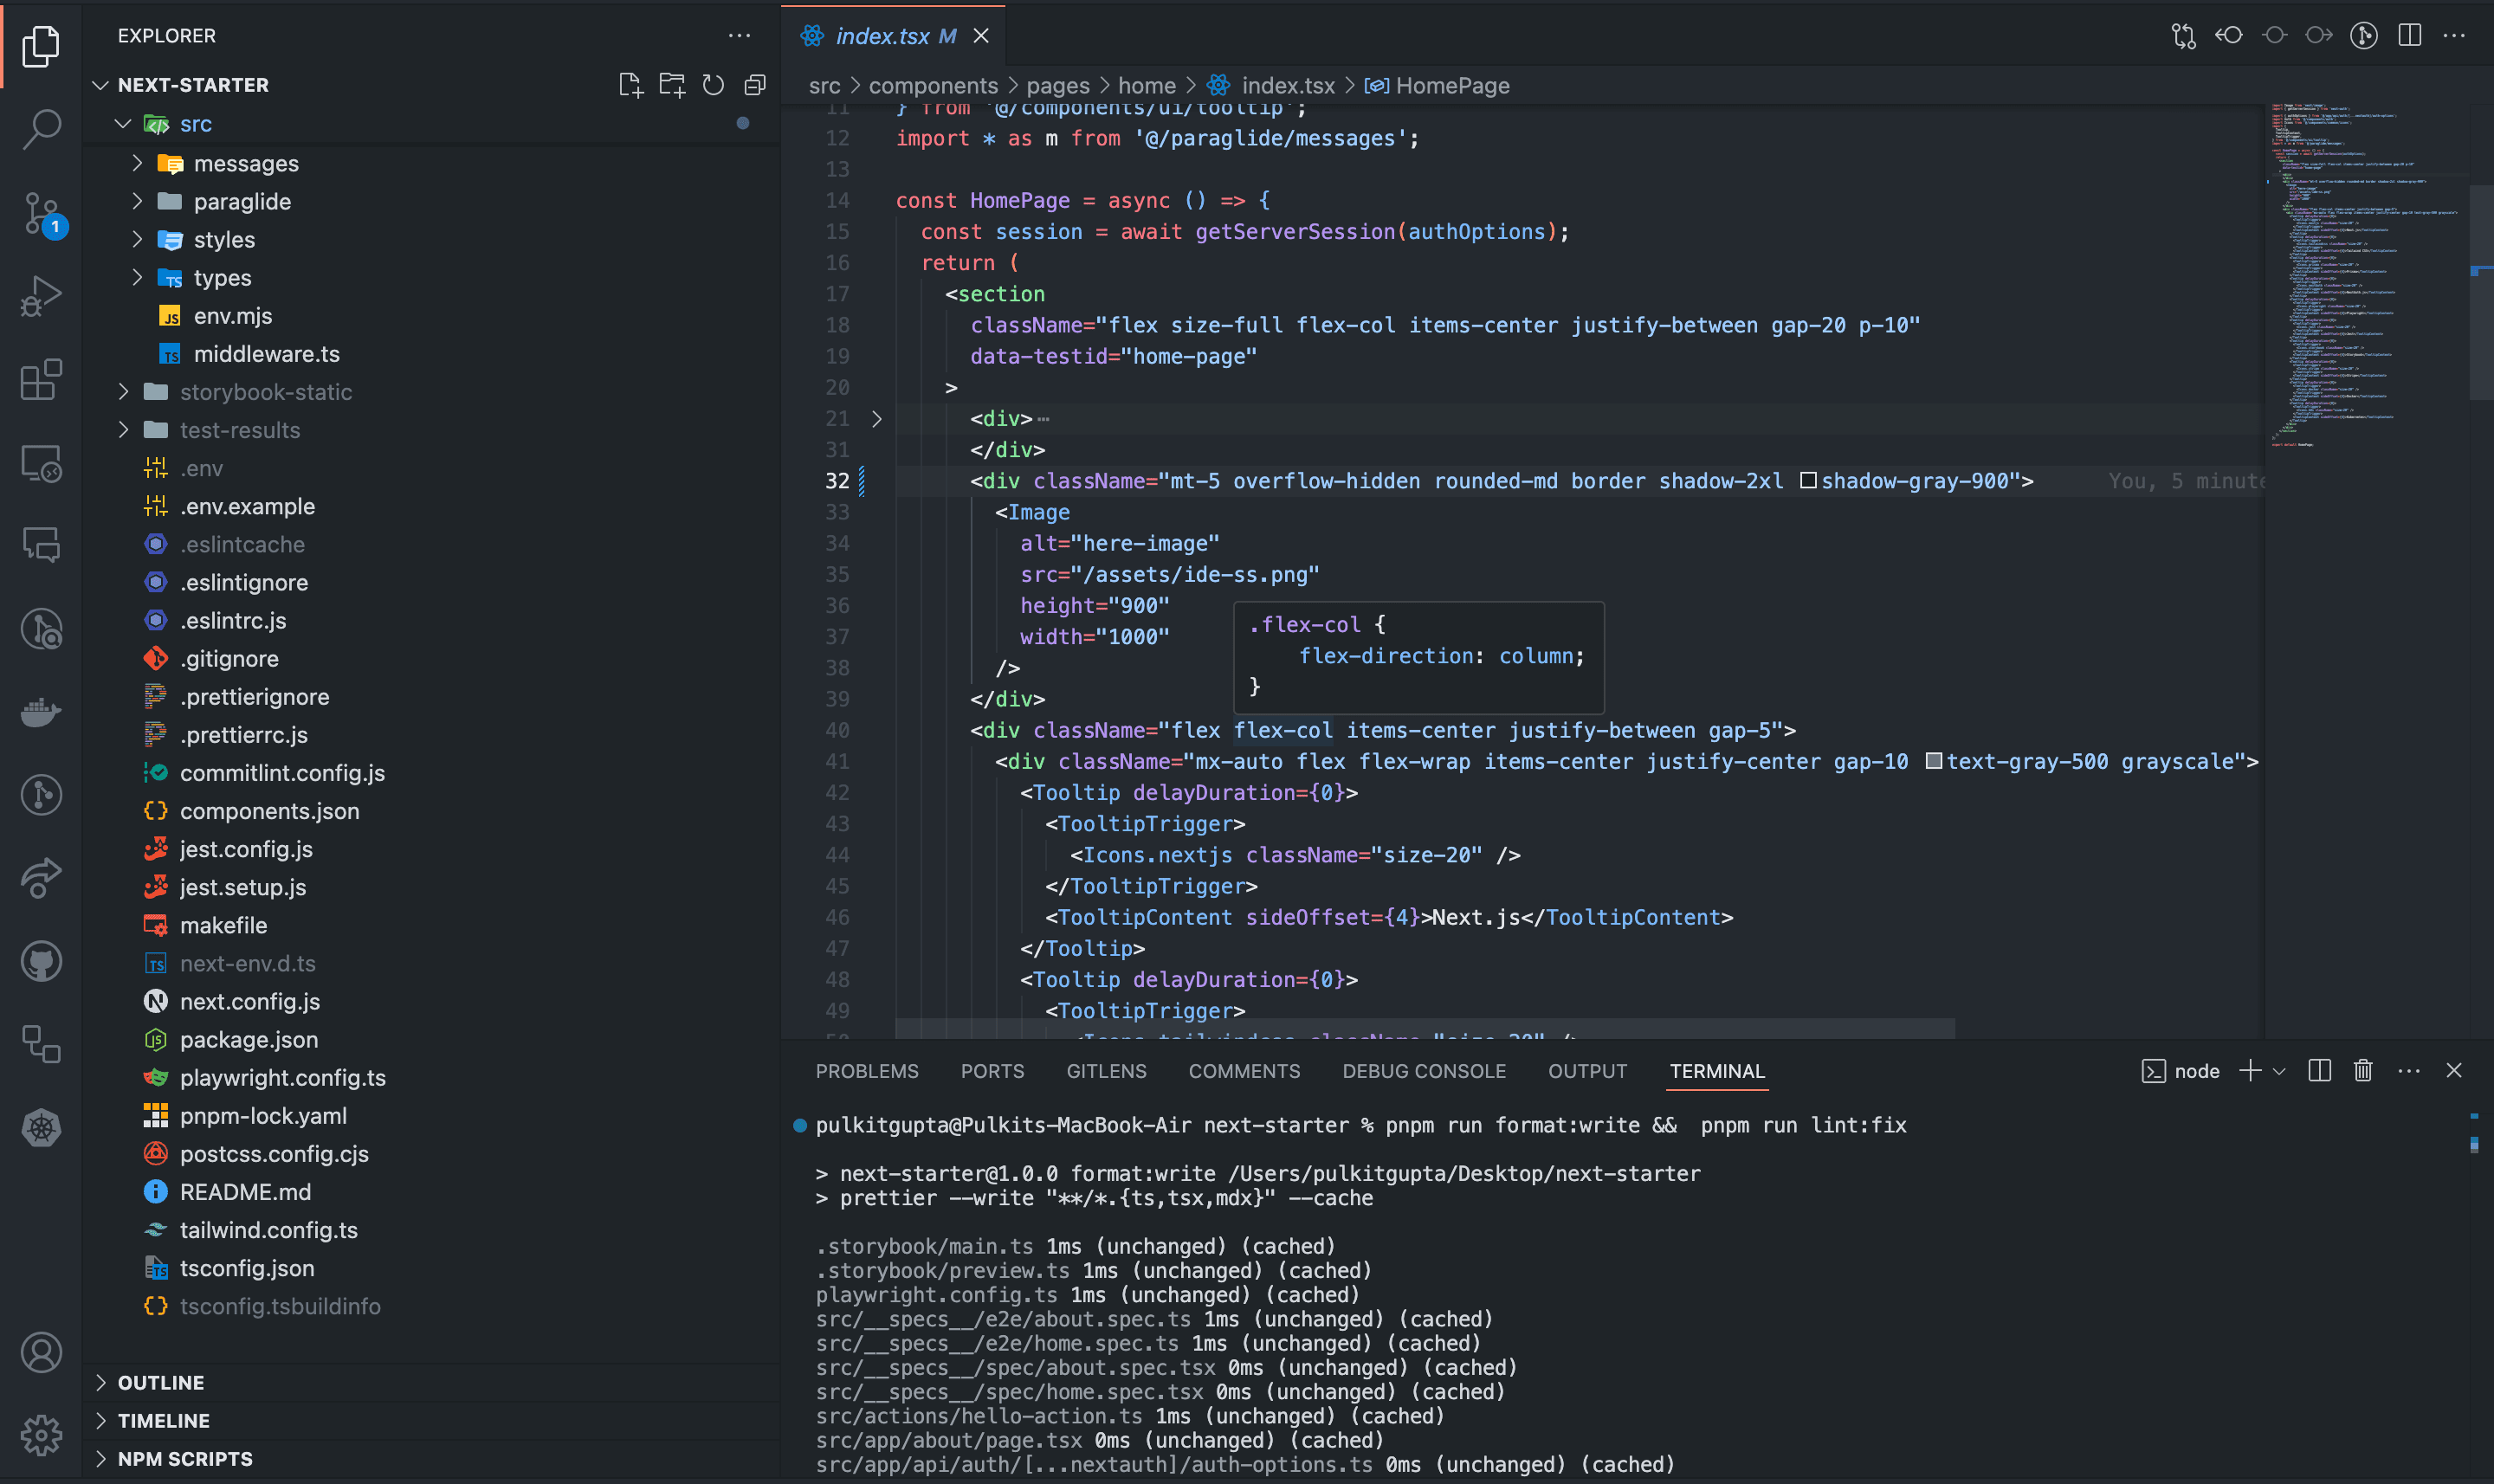2494x1484 pixels.
Task: Expand the styles folder
Action: pyautogui.click(x=137, y=239)
